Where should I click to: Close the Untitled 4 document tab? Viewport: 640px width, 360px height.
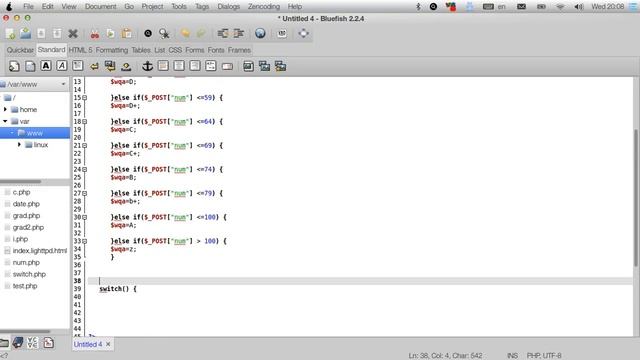[108, 344]
